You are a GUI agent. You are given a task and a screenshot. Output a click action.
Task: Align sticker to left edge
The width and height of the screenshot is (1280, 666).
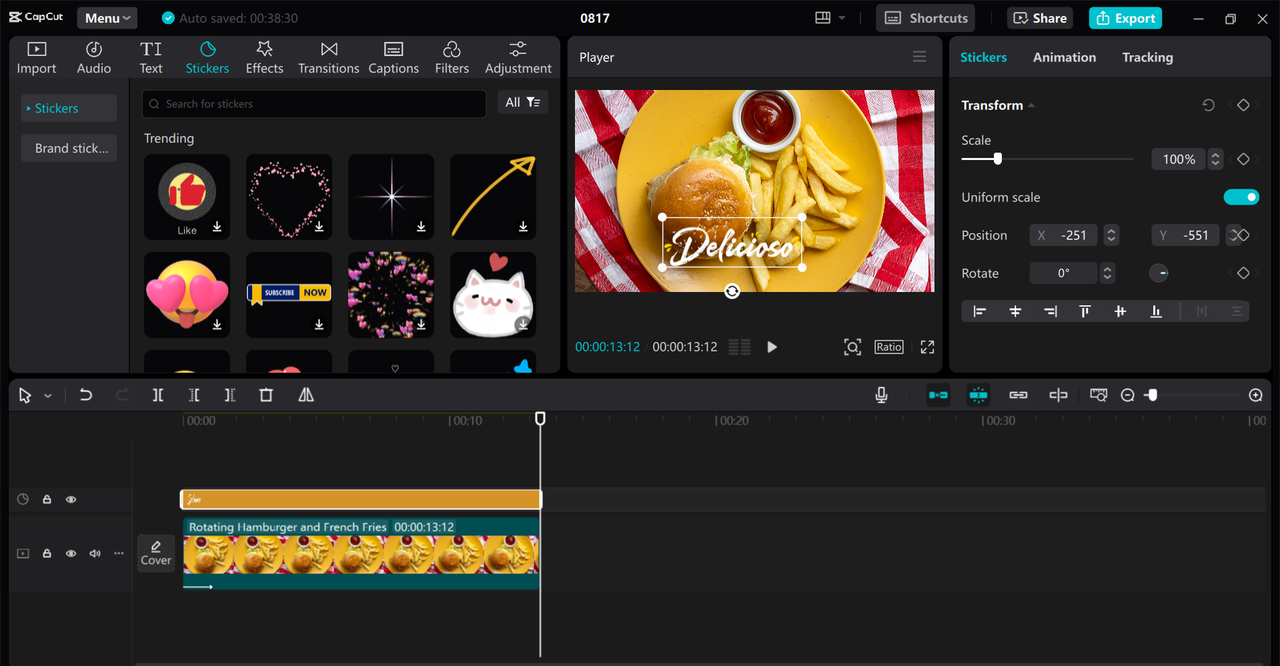(x=980, y=312)
